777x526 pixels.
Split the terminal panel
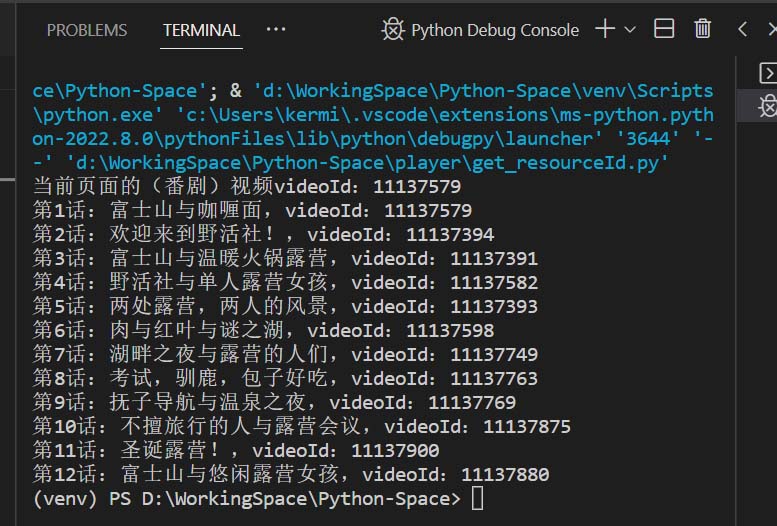[664, 29]
